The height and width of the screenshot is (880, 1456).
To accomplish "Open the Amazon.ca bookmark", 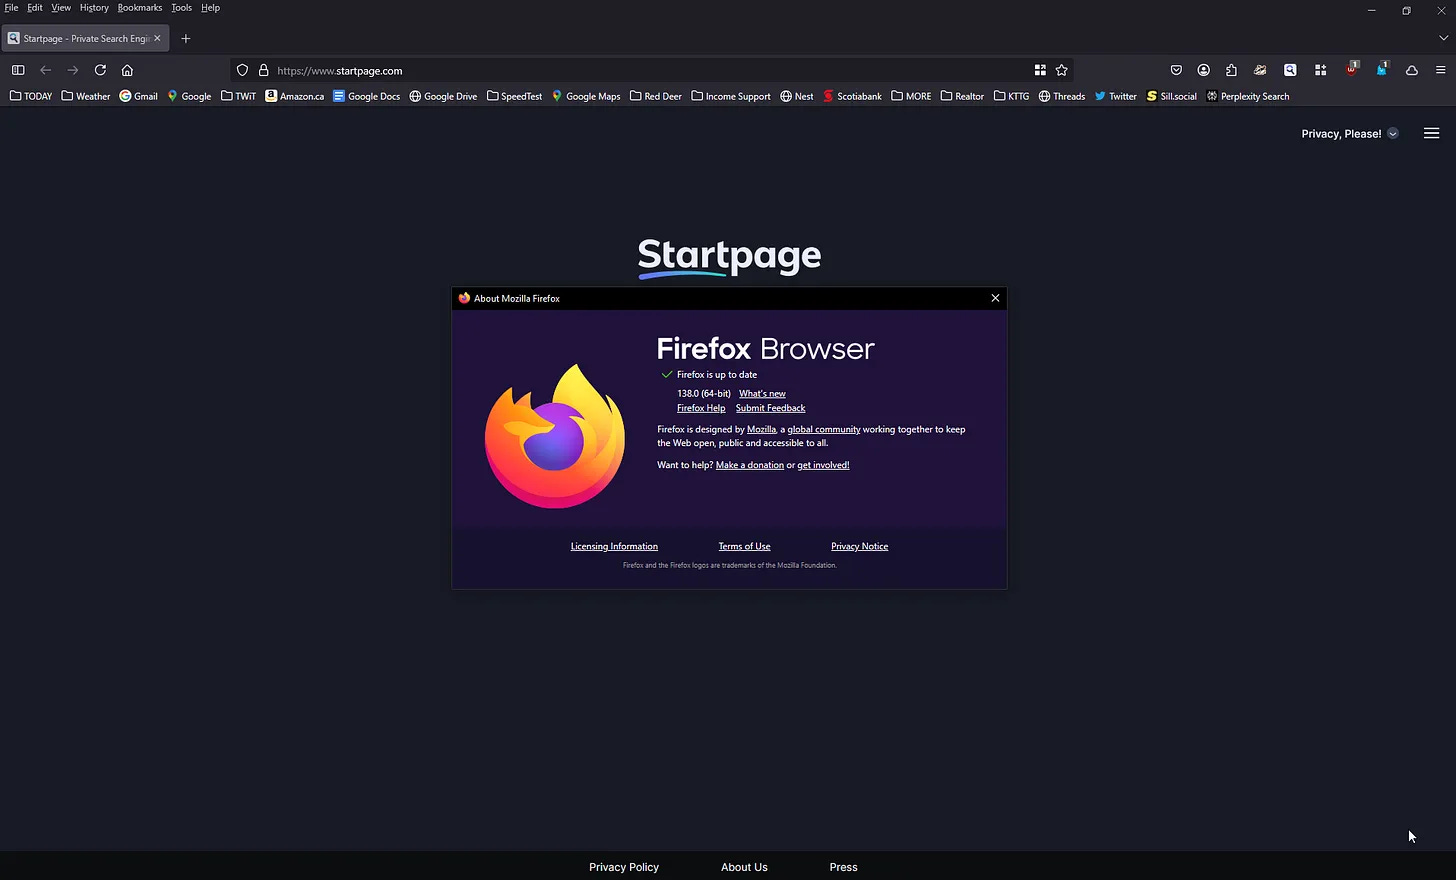I will [x=295, y=96].
